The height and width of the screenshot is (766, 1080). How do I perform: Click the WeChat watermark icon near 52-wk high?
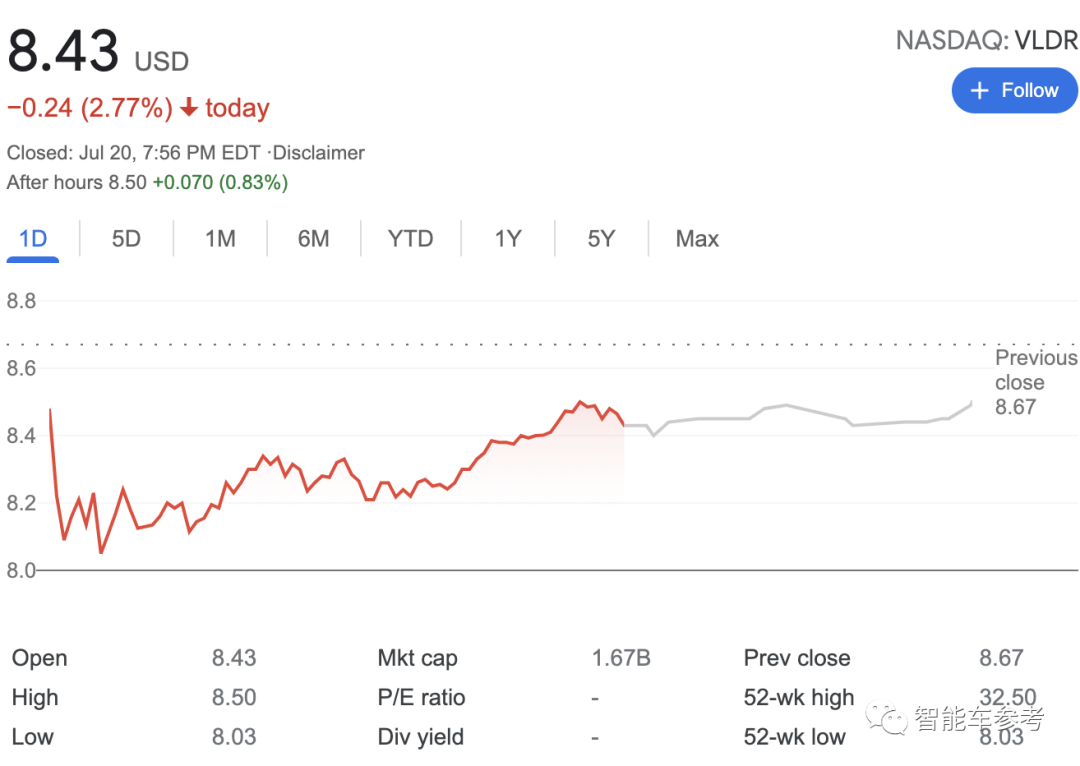886,714
